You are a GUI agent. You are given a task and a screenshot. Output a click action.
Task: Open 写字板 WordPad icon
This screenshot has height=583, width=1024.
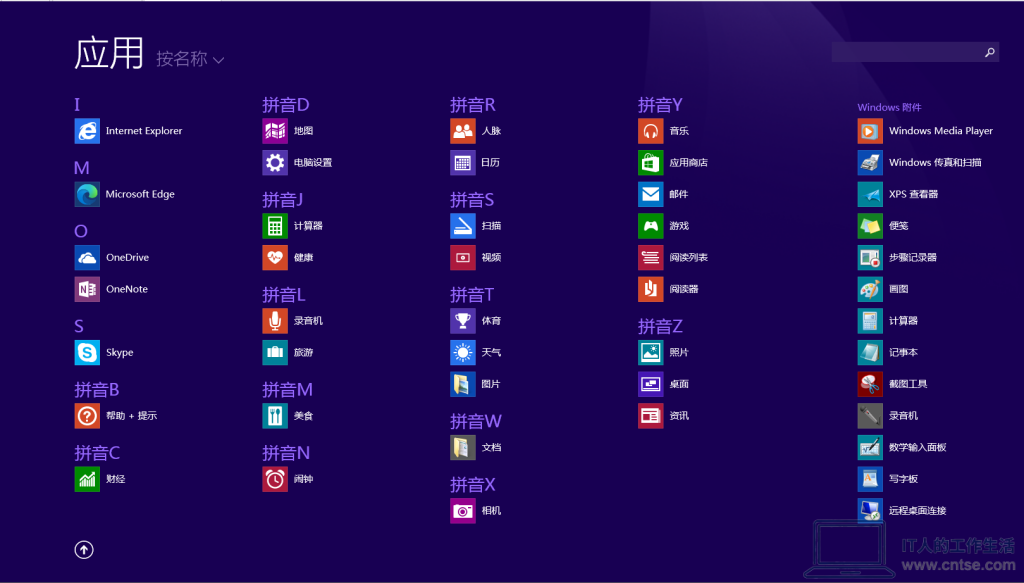(x=870, y=479)
